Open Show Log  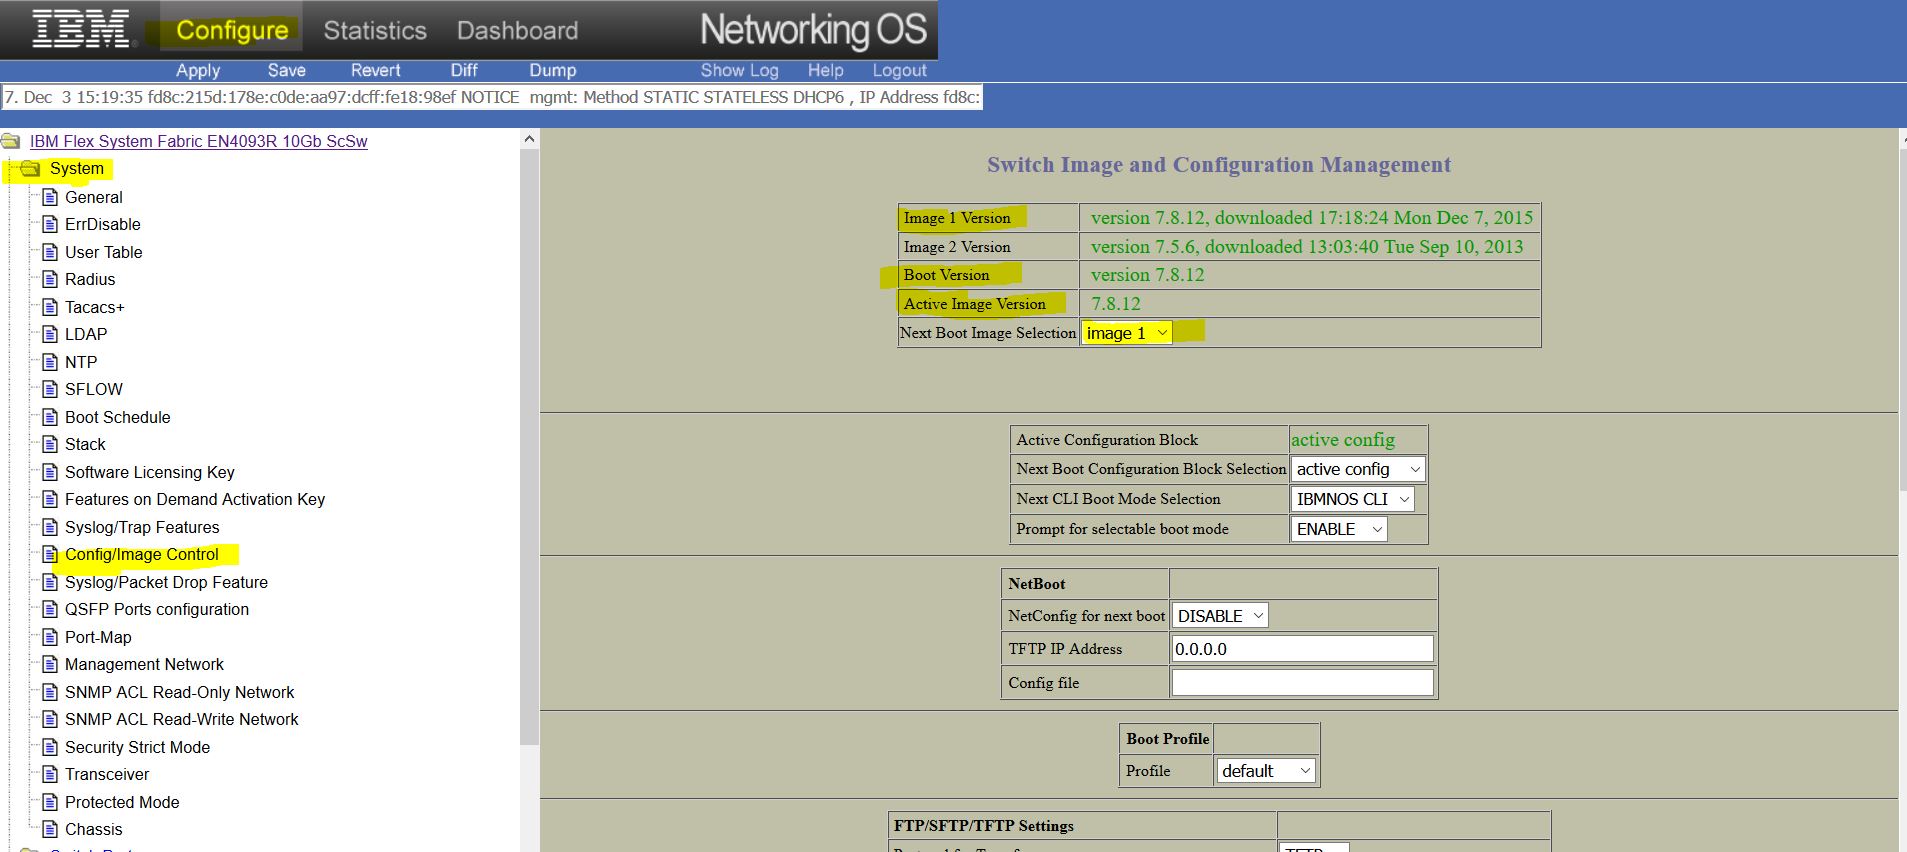tap(739, 70)
